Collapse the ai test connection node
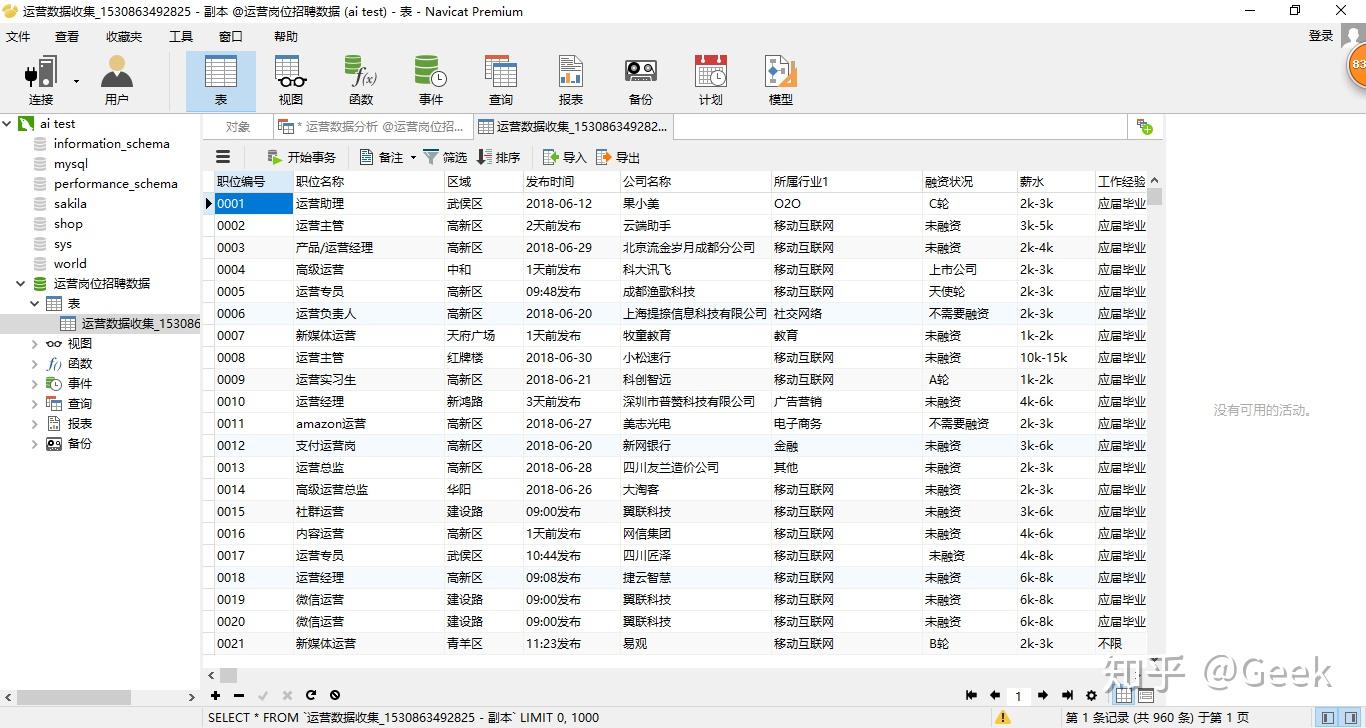Screen dimensions: 1366x728 tap(8, 124)
